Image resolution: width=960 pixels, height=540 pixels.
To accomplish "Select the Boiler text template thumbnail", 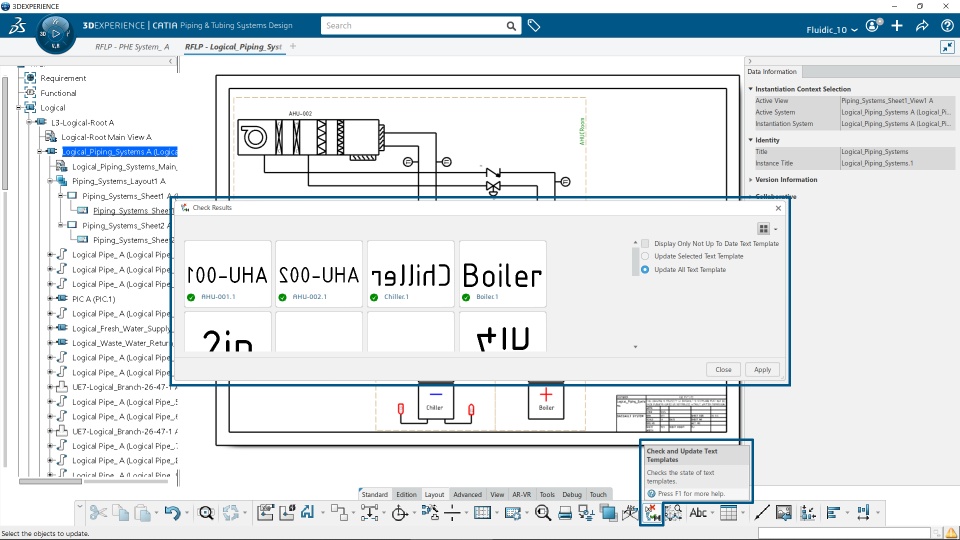I will click(x=503, y=274).
